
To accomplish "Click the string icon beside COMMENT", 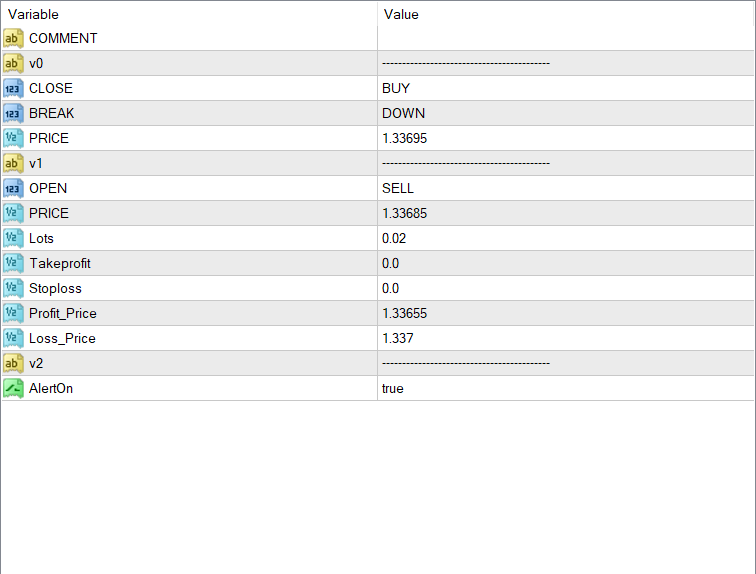I will pyautogui.click(x=13, y=38).
